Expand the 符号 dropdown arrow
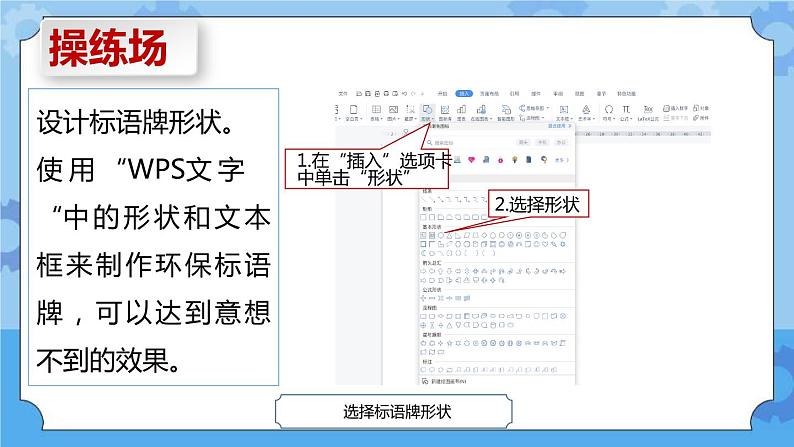The width and height of the screenshot is (794, 447). coord(614,118)
